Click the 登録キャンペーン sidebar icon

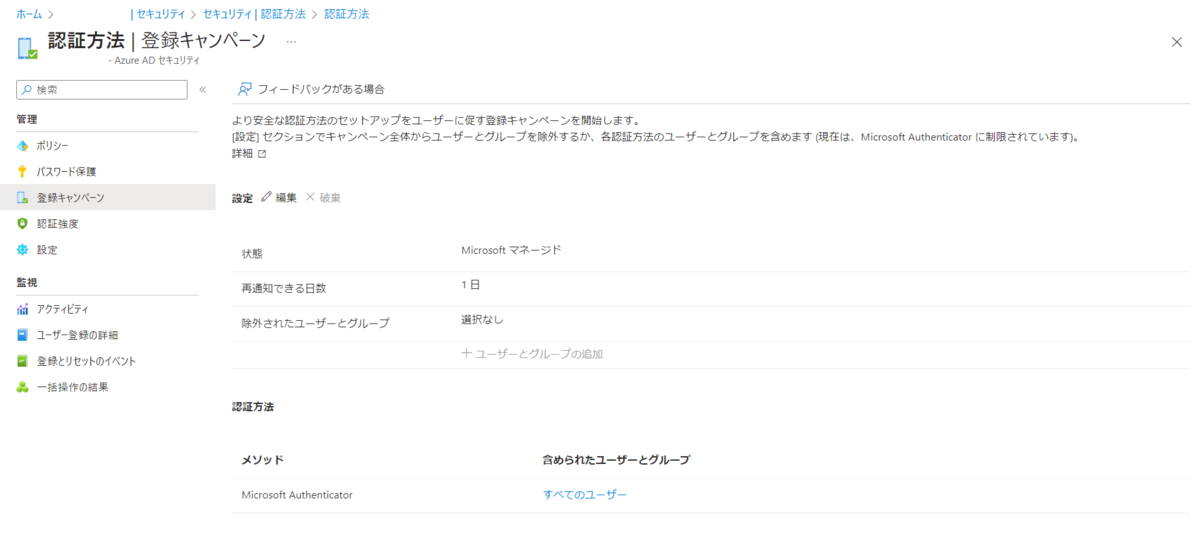coord(23,198)
